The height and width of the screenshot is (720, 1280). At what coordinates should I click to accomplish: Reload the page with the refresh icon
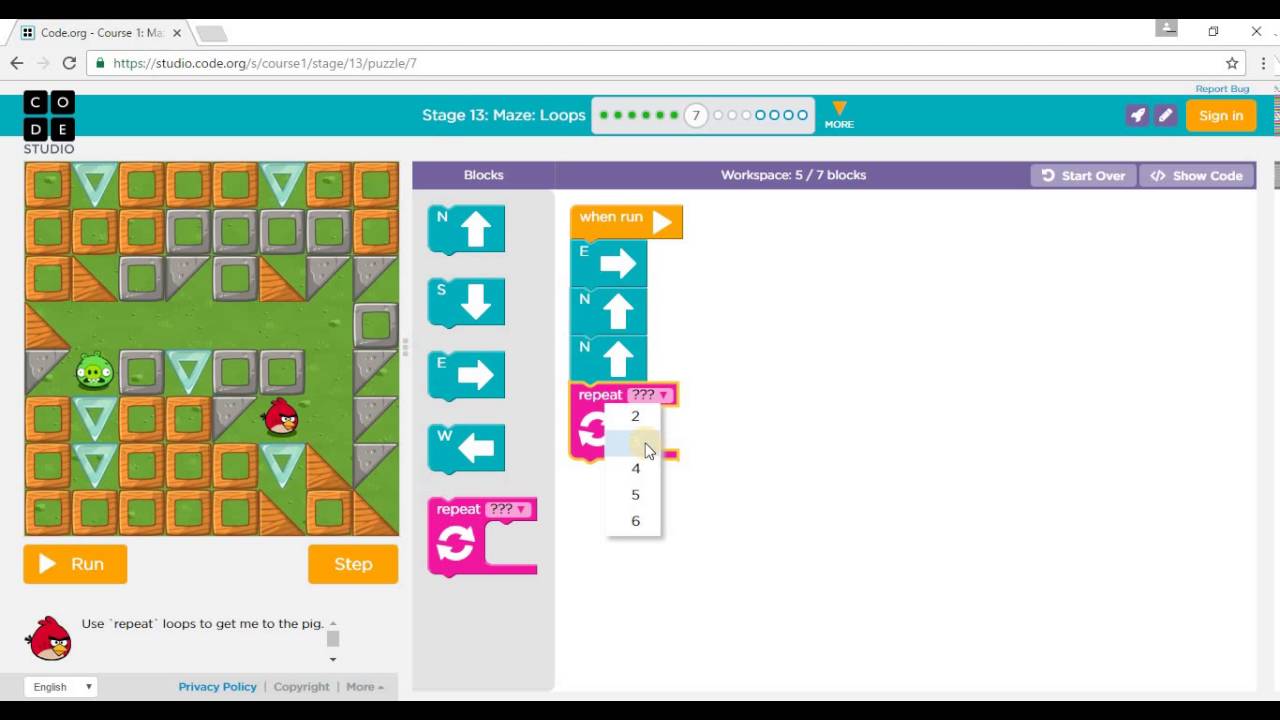[69, 63]
